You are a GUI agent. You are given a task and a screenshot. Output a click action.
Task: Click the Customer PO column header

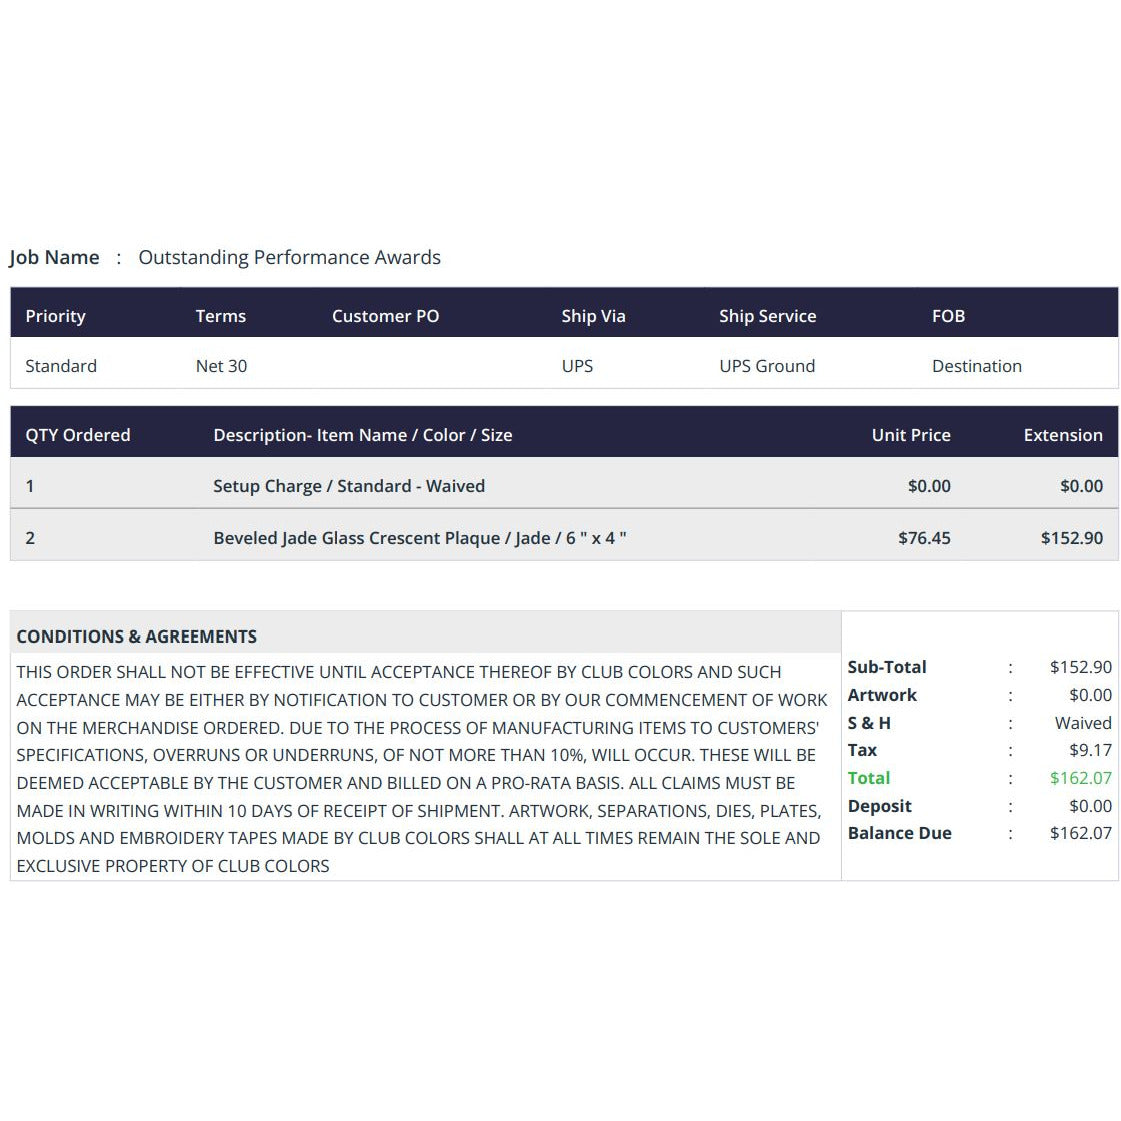coord(385,316)
